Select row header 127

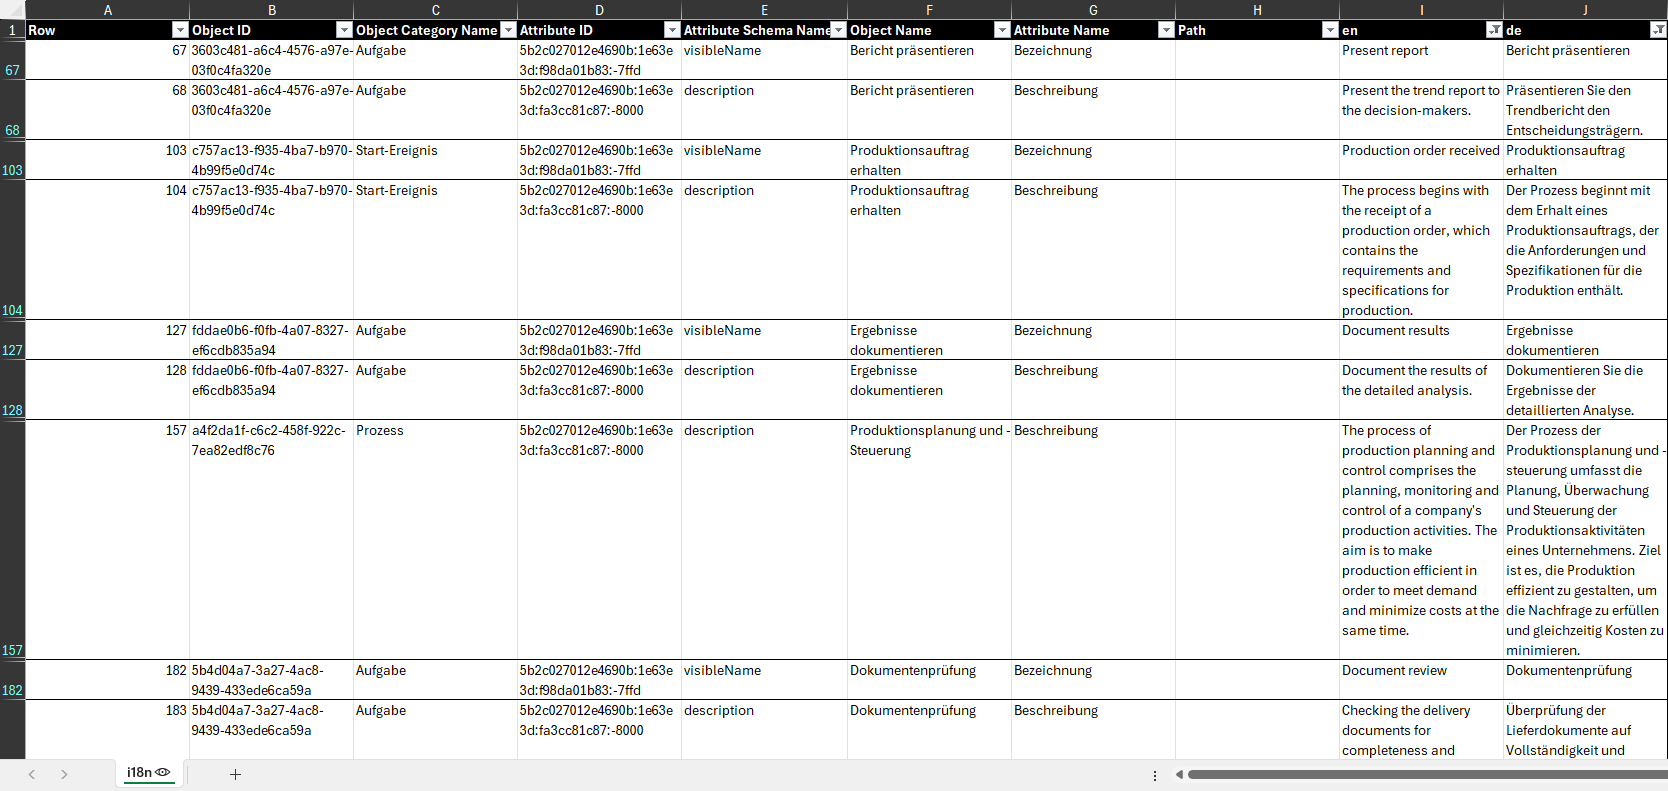pos(12,340)
